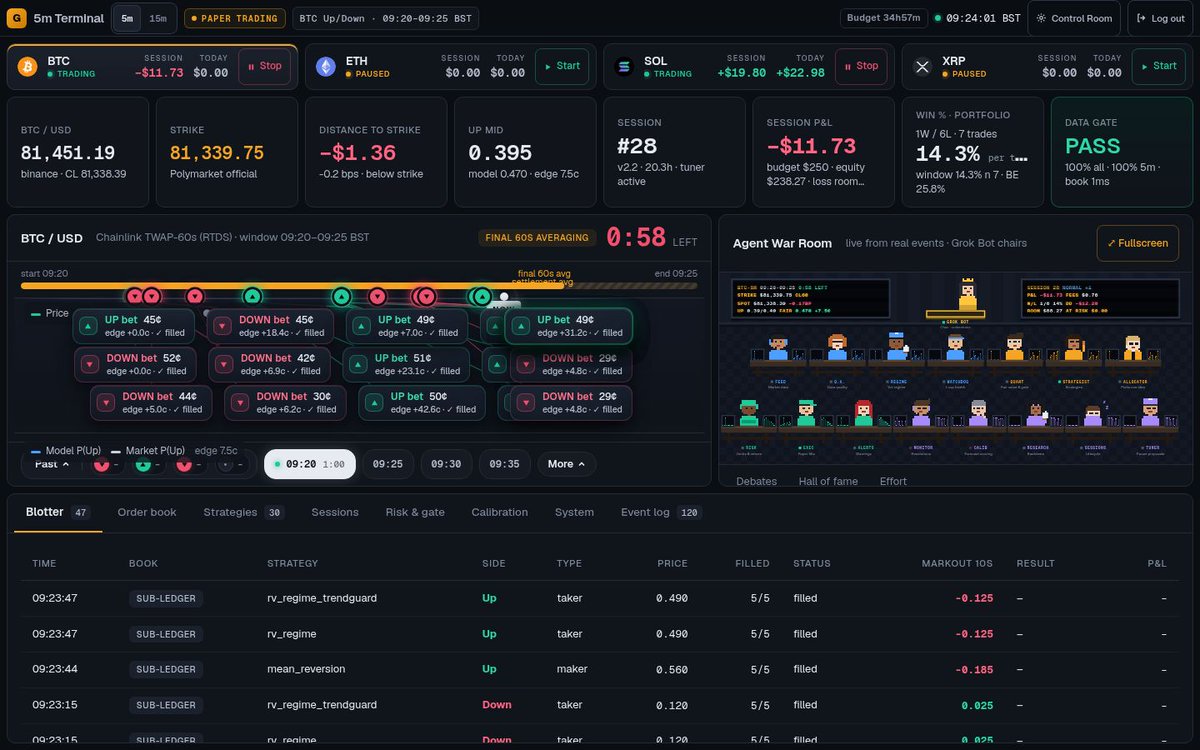
Task: Select the Quant agent avatar
Action: [1014, 348]
